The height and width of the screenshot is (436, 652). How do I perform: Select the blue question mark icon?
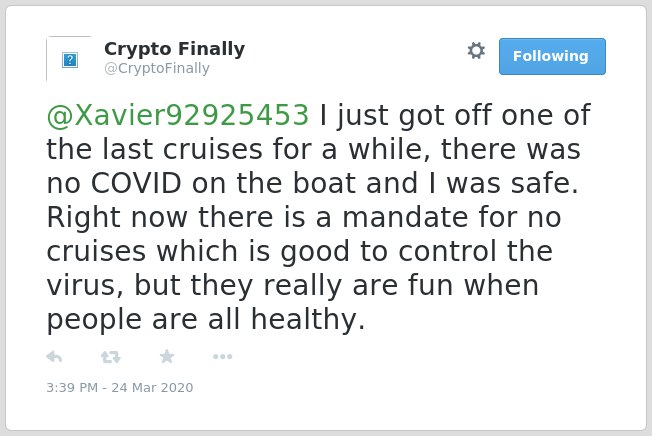click(70, 59)
